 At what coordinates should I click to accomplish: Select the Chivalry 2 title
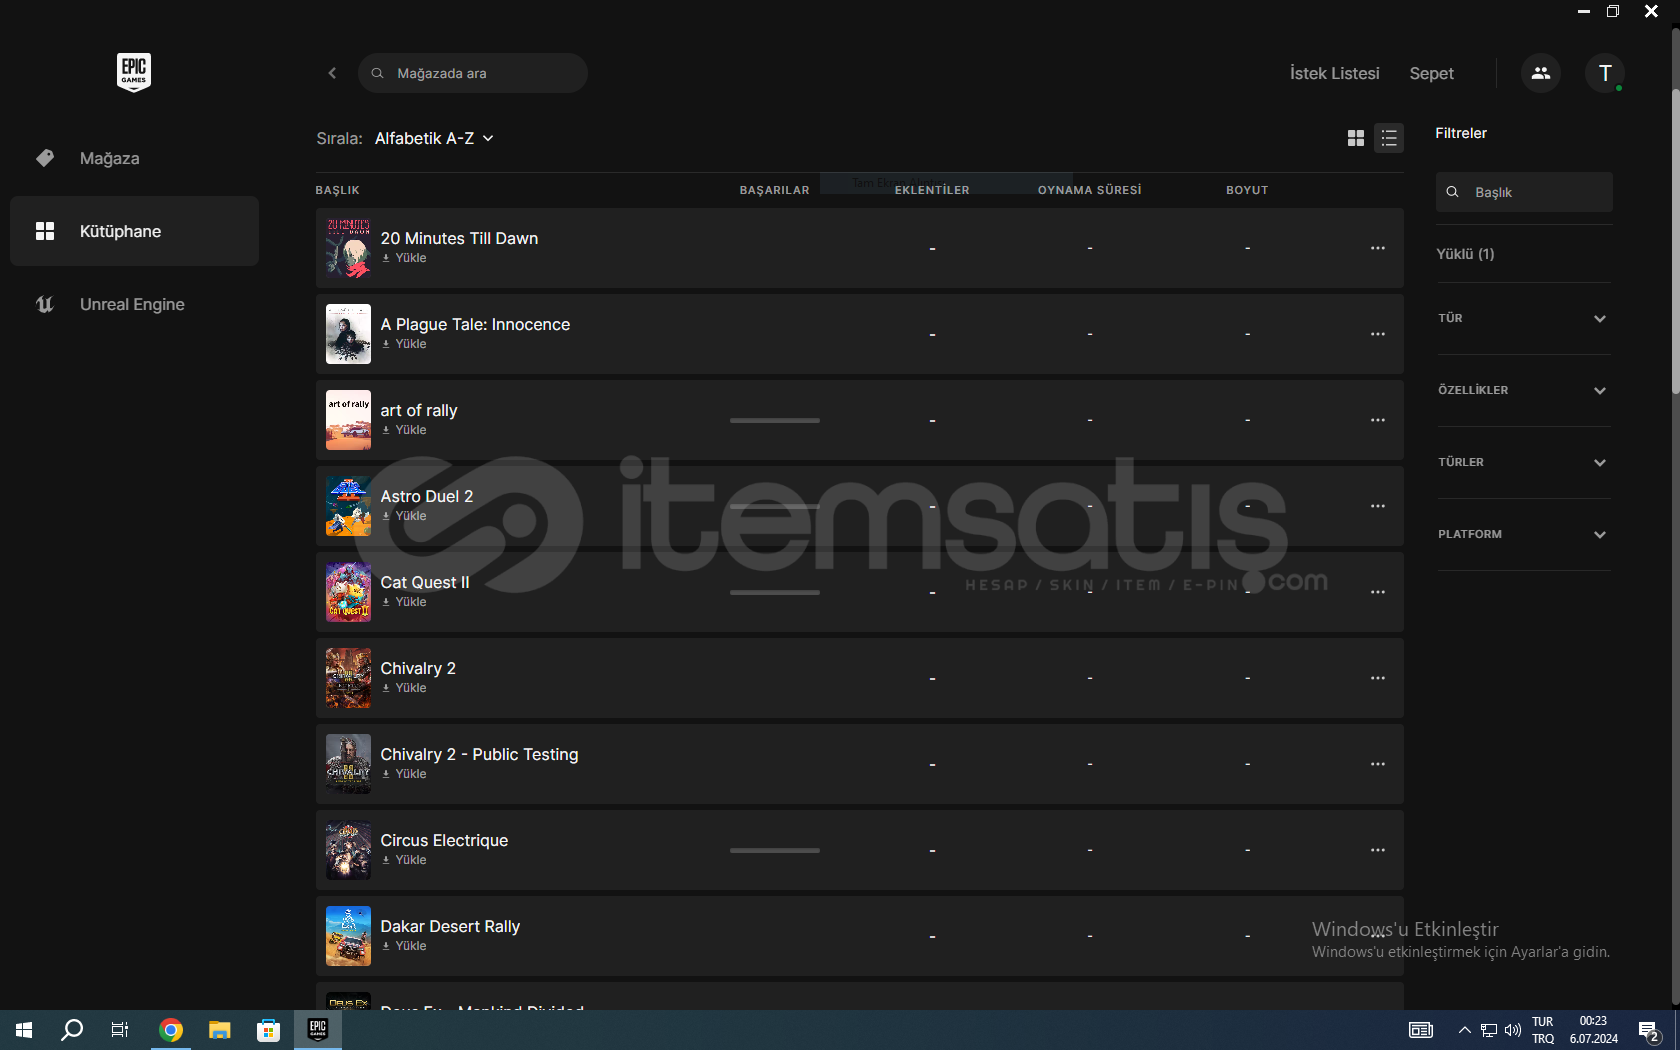418,668
